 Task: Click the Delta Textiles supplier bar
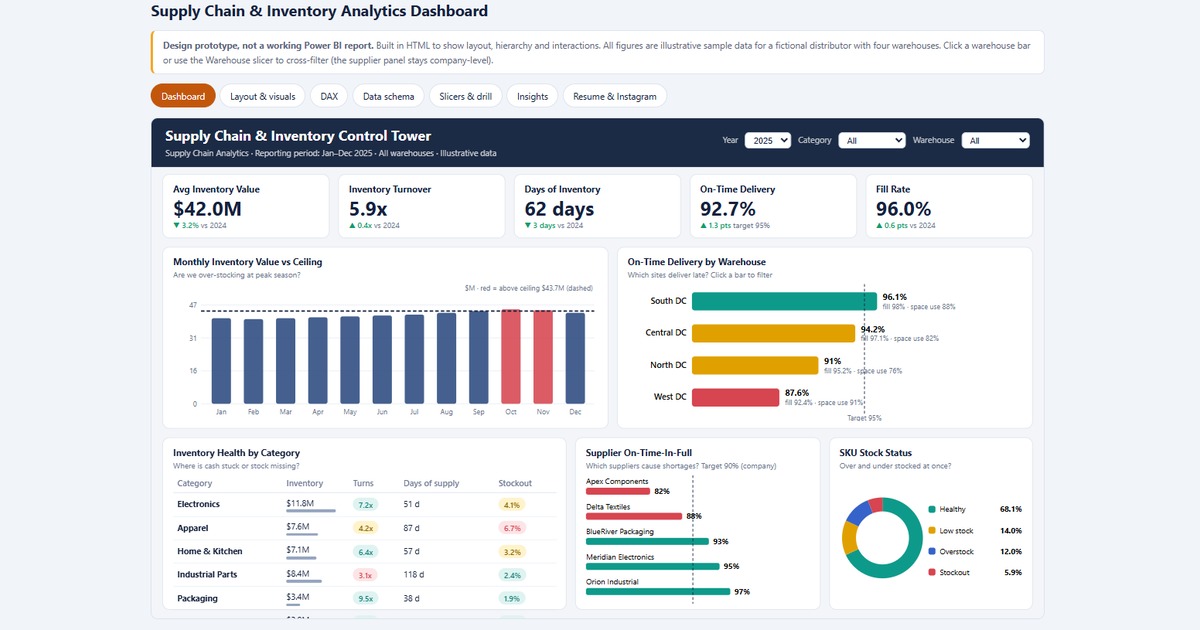tap(635, 516)
